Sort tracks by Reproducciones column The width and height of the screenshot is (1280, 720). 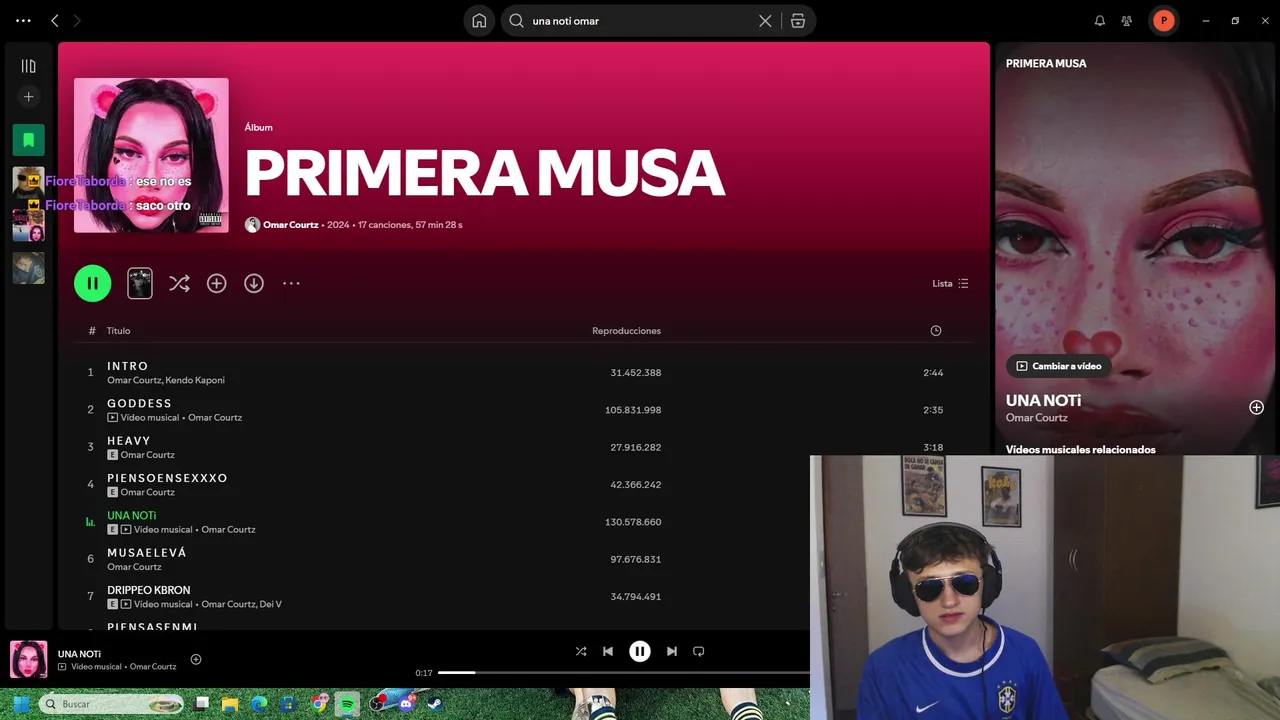tap(626, 331)
